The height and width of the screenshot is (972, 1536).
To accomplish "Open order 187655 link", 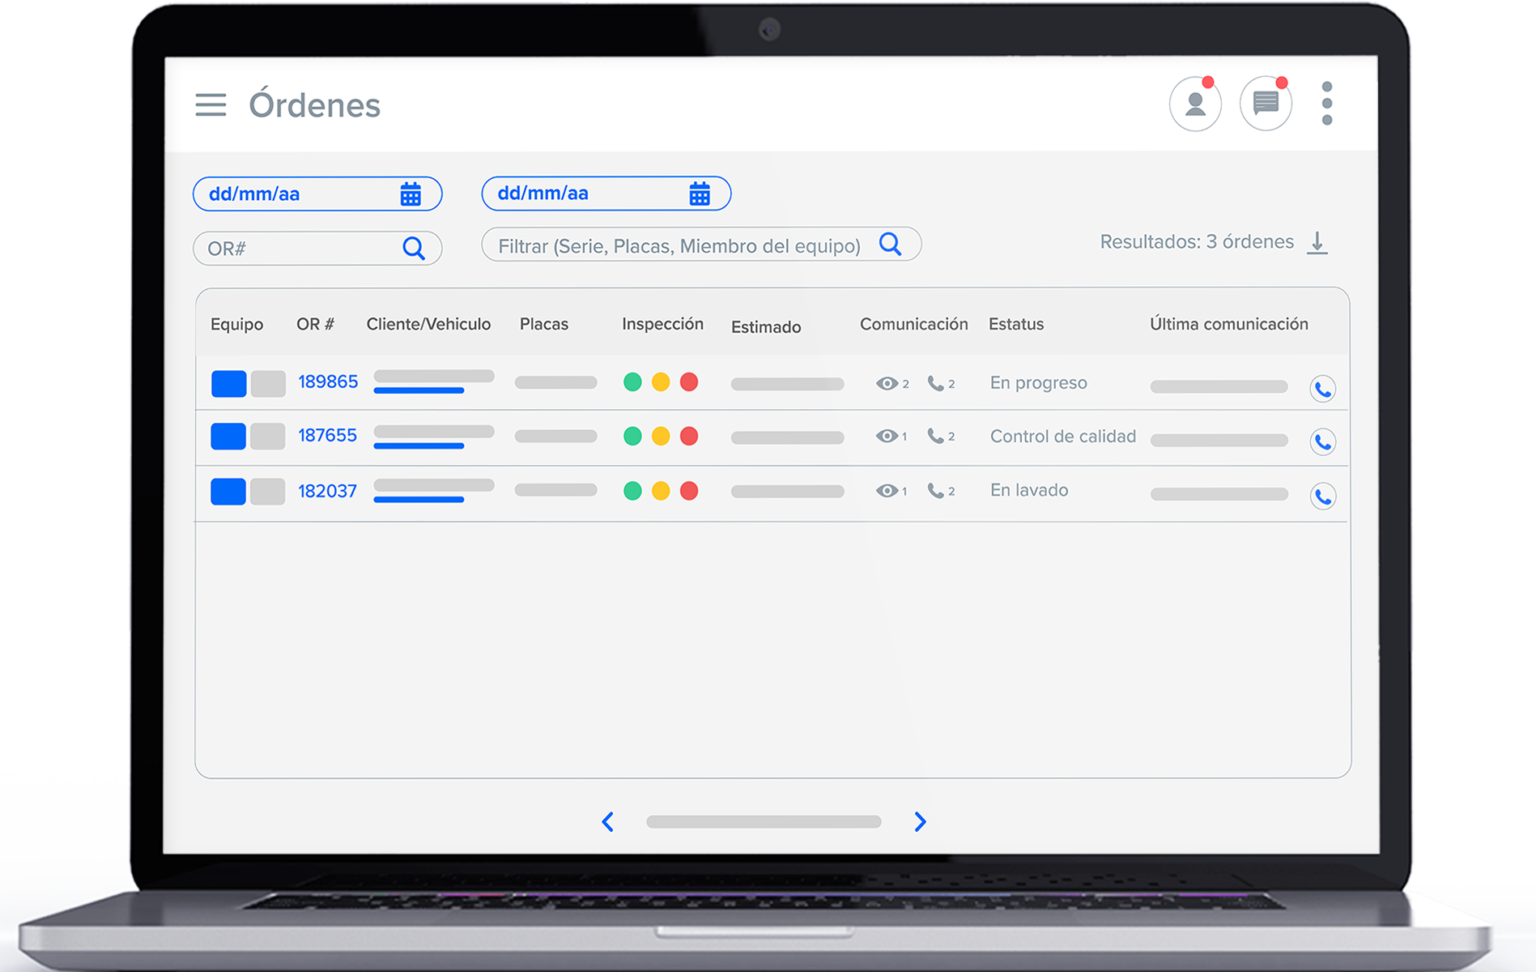I will (x=327, y=435).
